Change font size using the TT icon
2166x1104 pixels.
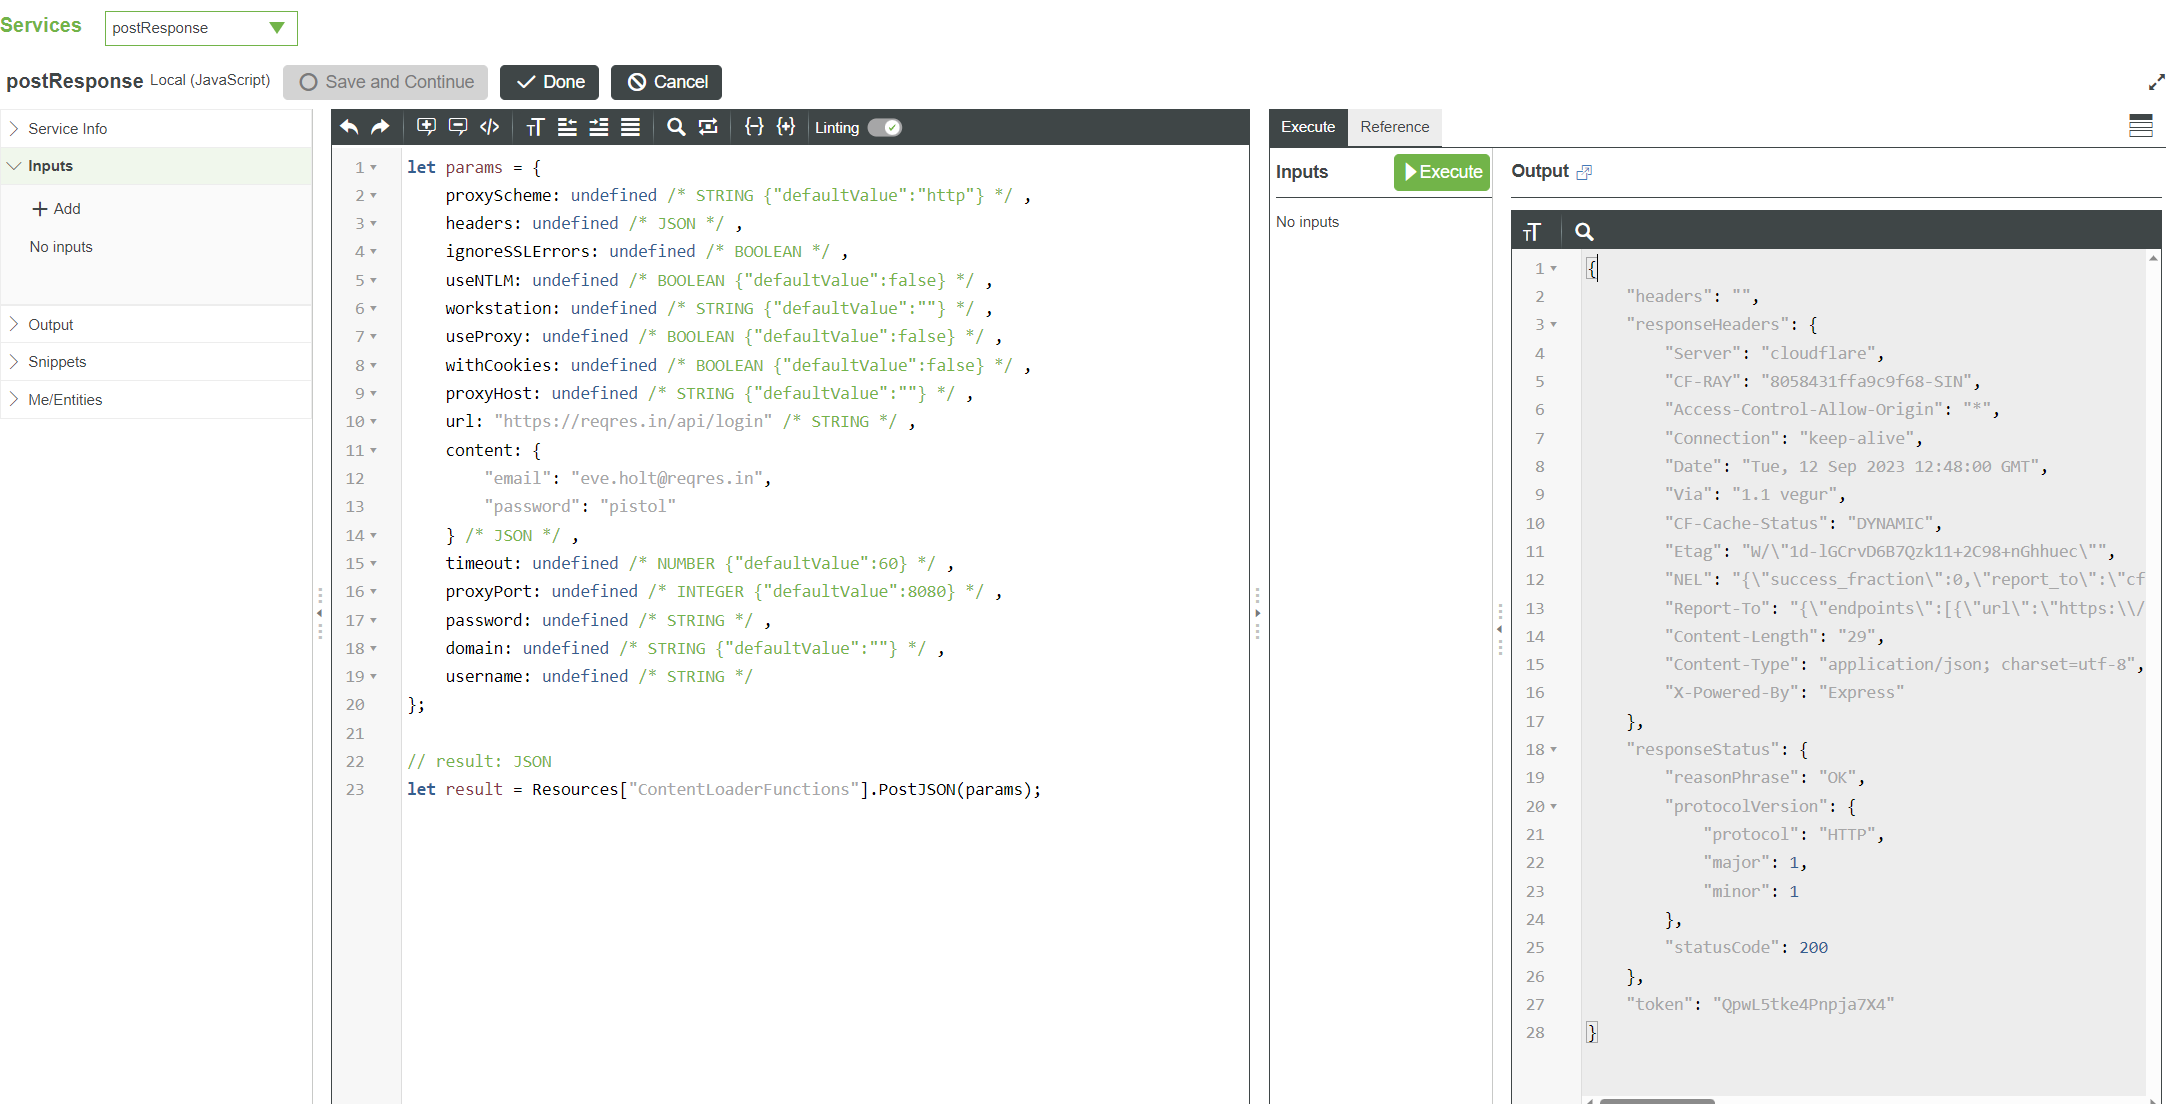click(535, 127)
